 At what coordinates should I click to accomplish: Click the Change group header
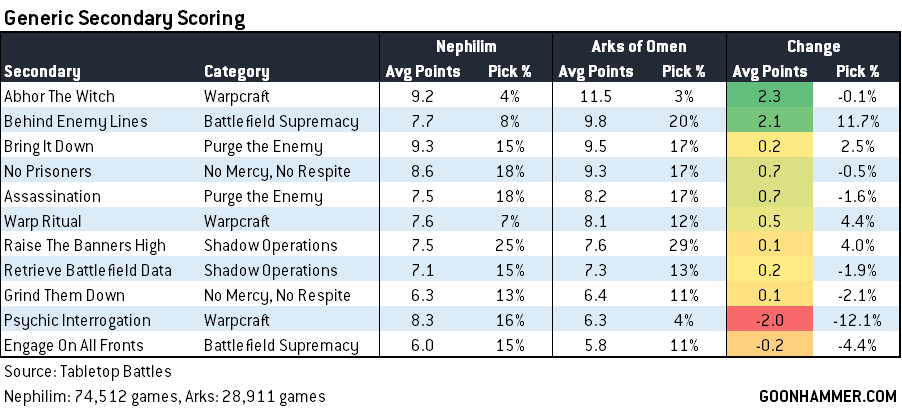coord(813,47)
